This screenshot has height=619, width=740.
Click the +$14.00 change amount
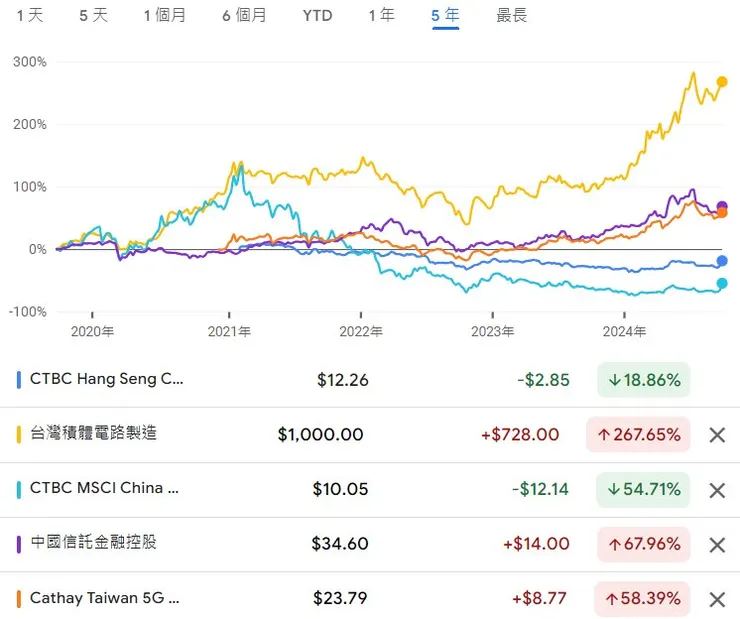point(536,544)
